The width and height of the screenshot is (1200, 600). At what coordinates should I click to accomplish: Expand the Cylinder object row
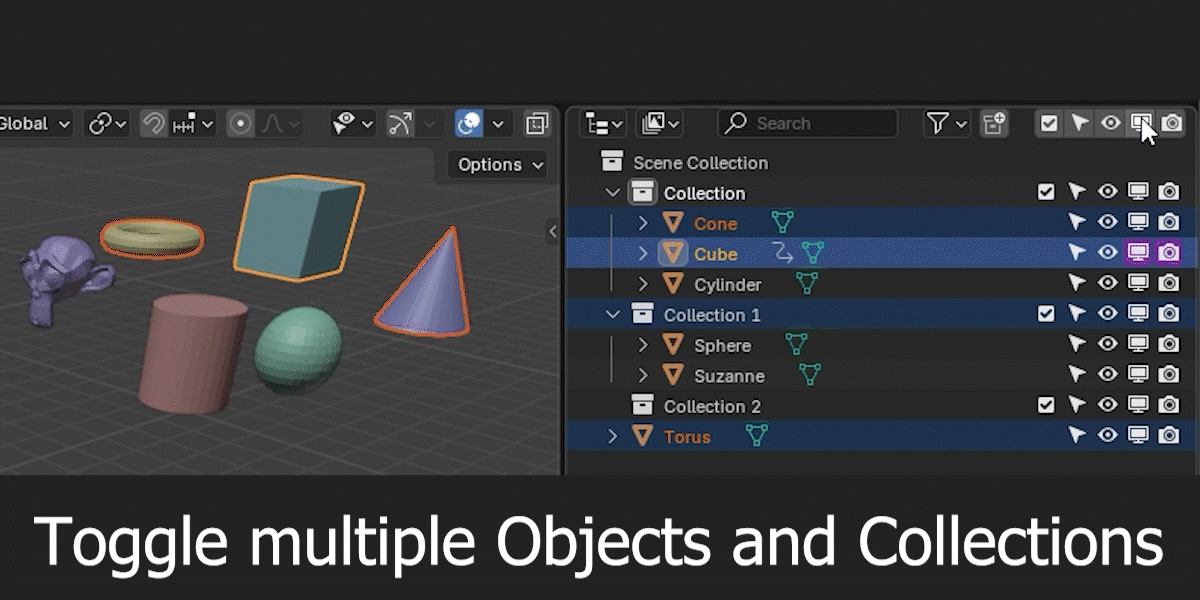point(643,284)
